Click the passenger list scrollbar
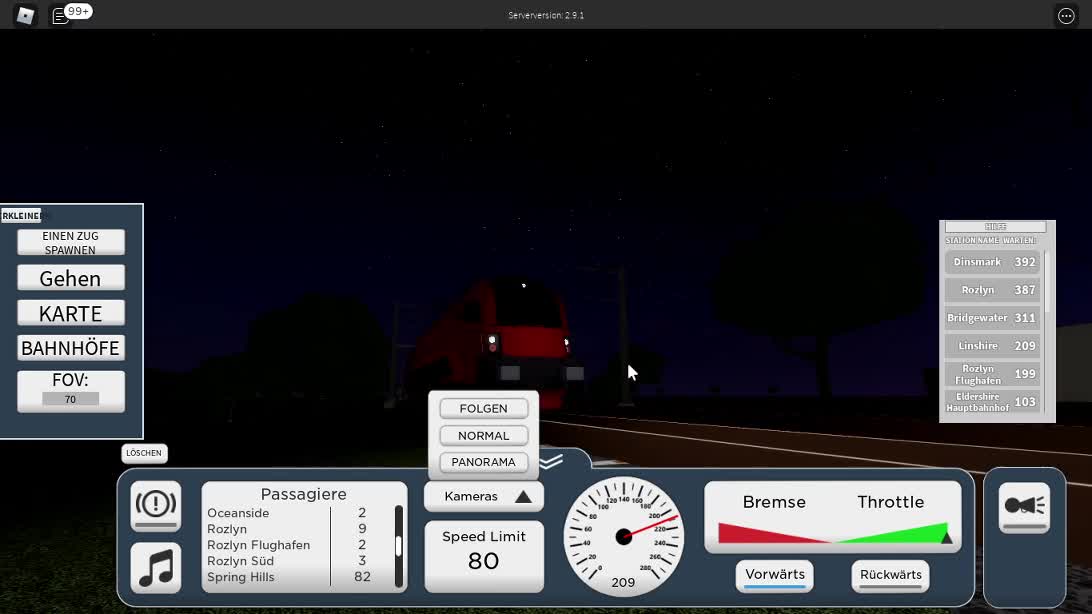The height and width of the screenshot is (614, 1092). coord(398,546)
